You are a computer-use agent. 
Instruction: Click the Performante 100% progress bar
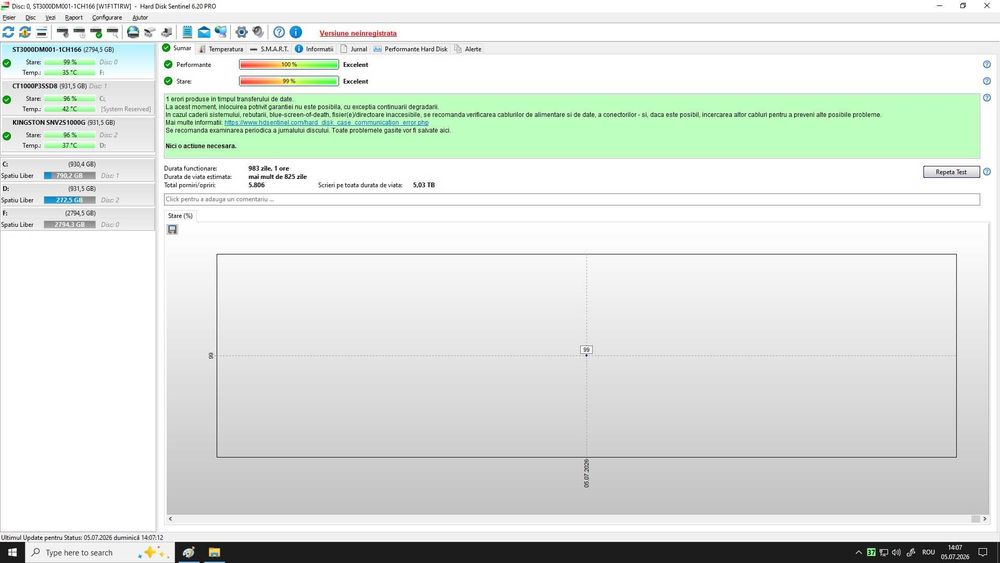pyautogui.click(x=289, y=64)
